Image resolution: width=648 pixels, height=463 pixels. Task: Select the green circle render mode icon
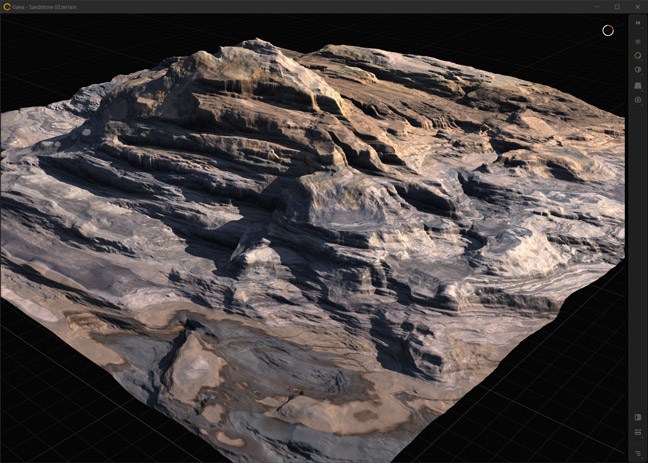pyautogui.click(x=638, y=56)
